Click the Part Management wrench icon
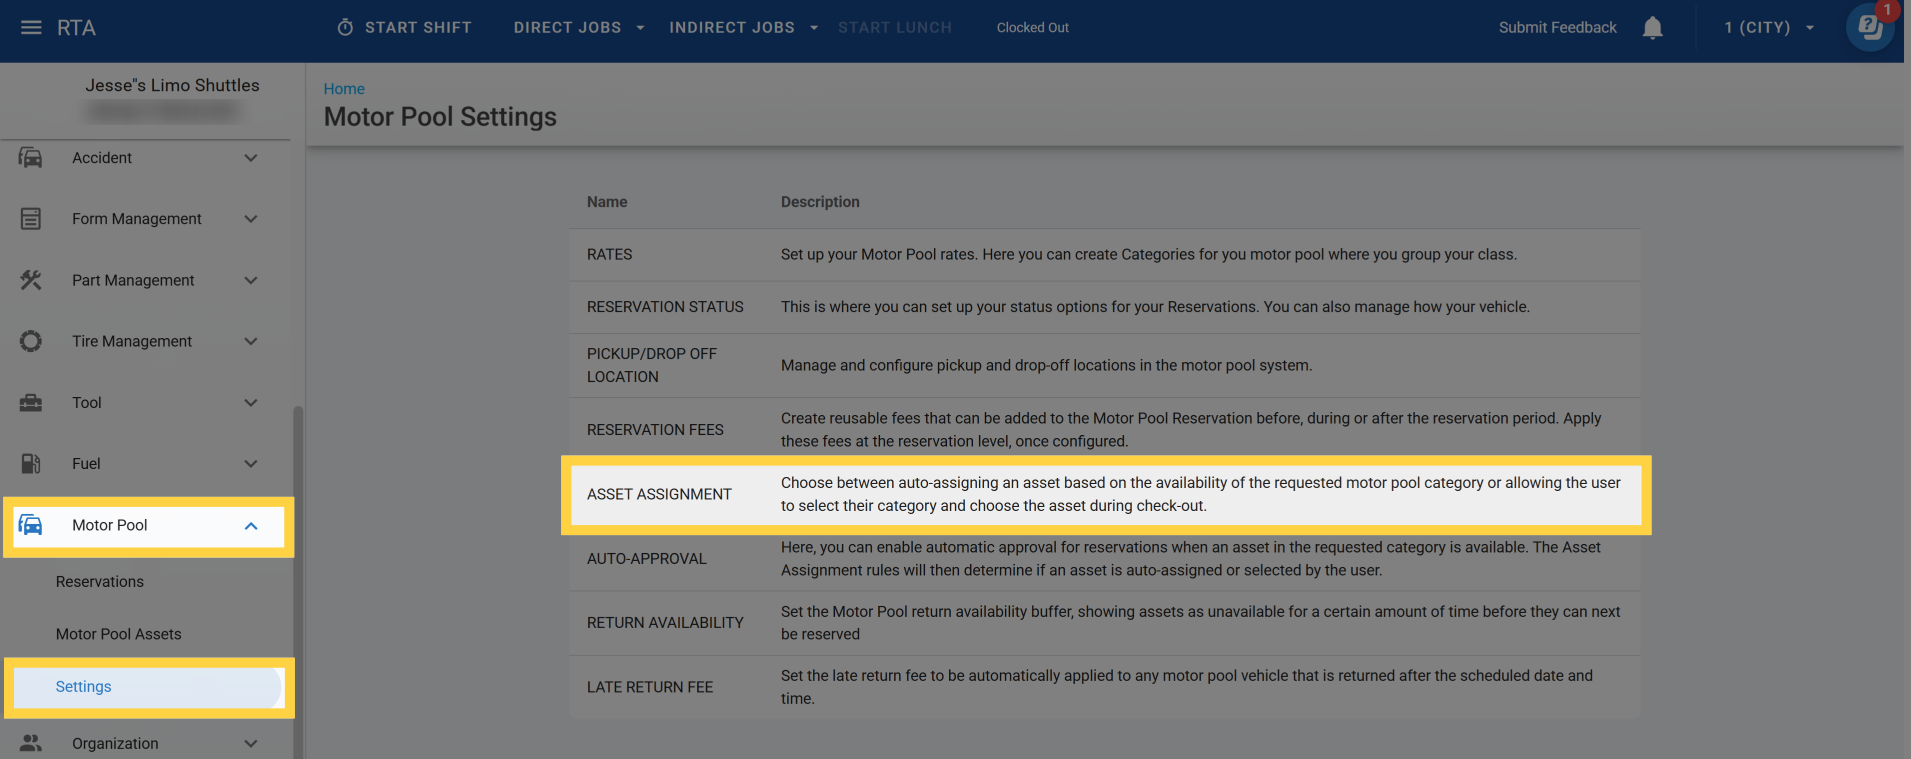1911x759 pixels. [x=31, y=280]
